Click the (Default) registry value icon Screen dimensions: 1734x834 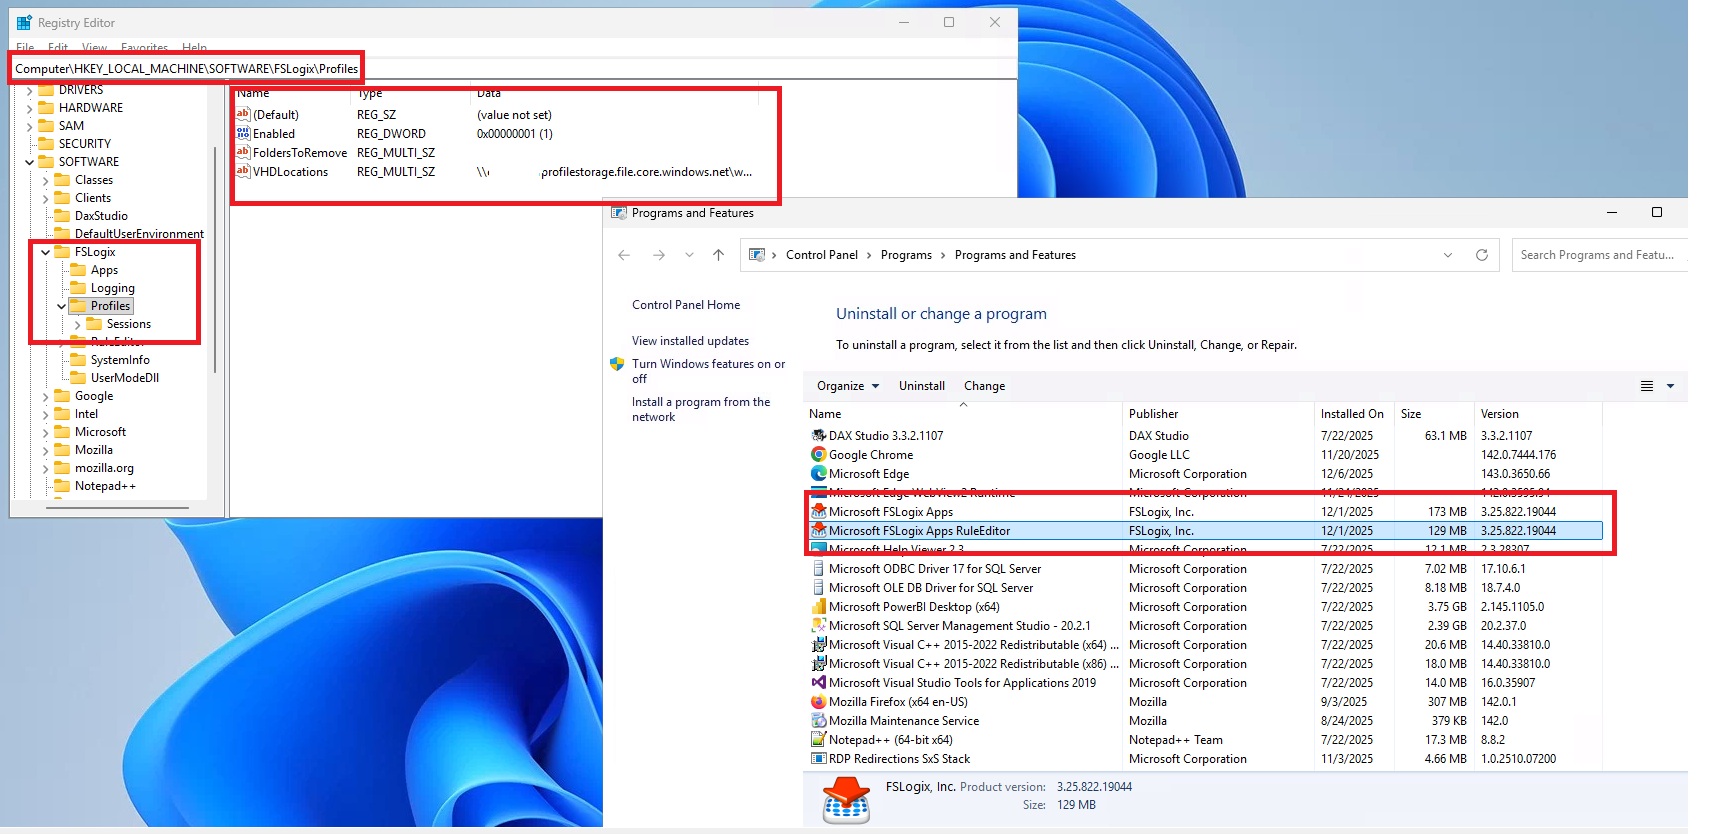[243, 114]
